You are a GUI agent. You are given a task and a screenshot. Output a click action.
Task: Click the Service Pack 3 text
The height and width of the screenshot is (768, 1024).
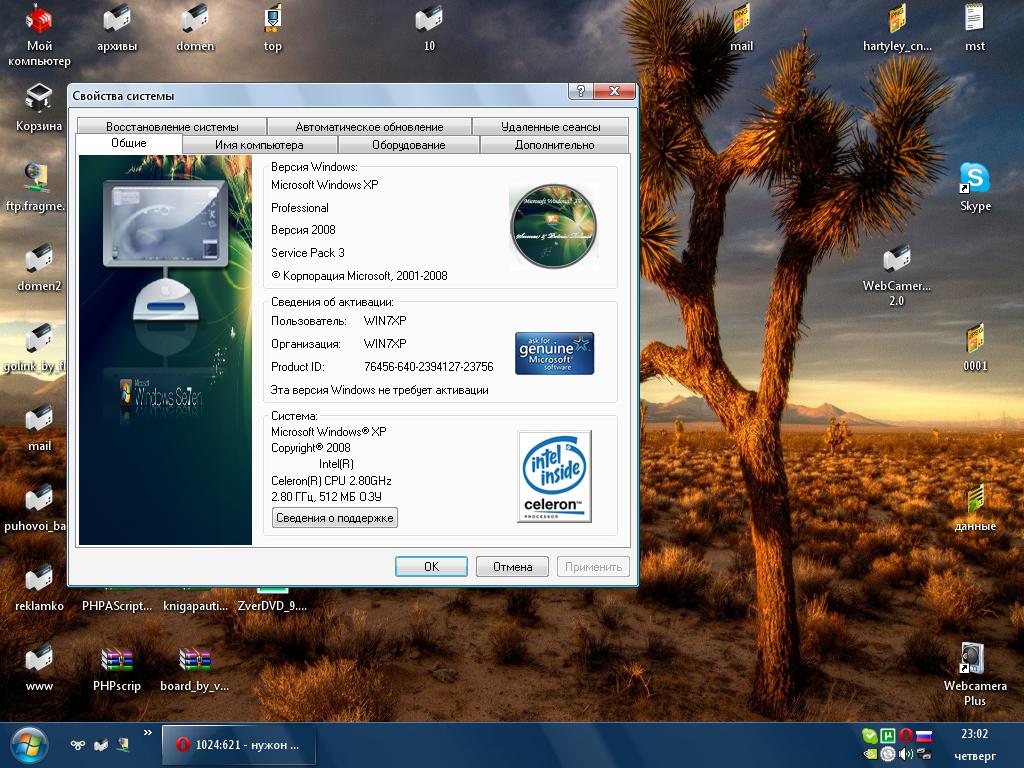308,253
